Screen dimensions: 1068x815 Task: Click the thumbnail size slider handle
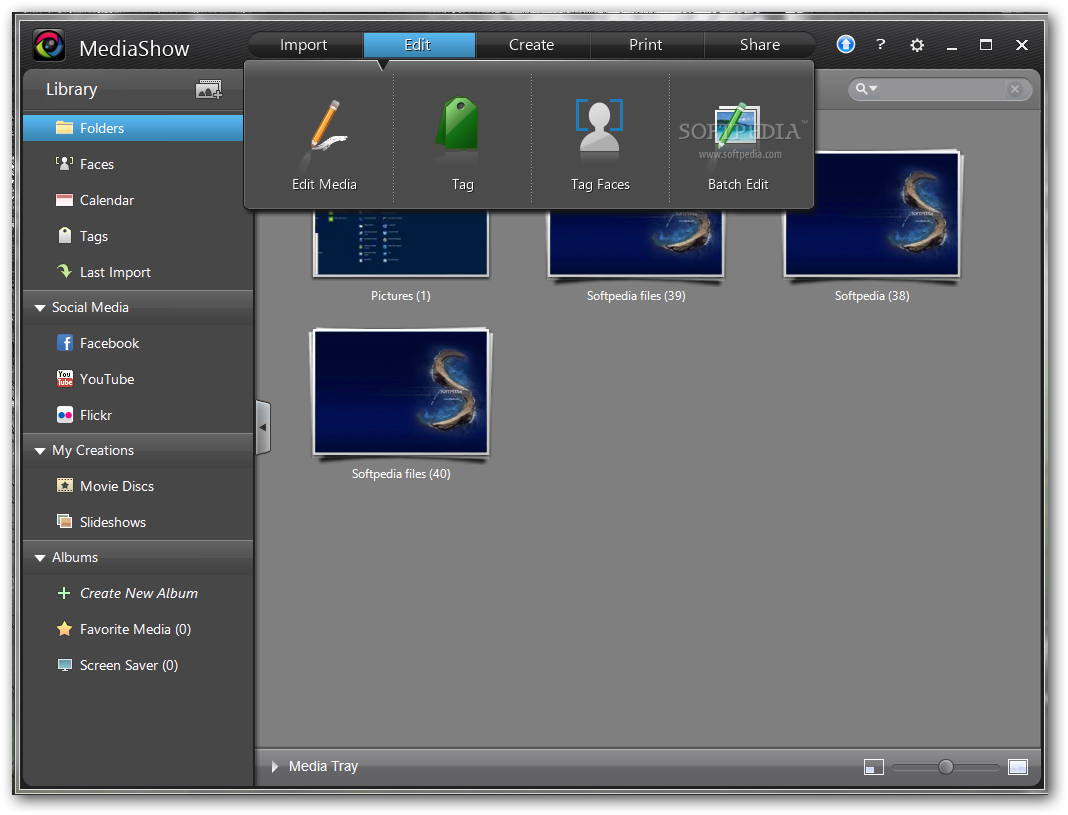pyautogui.click(x=945, y=767)
